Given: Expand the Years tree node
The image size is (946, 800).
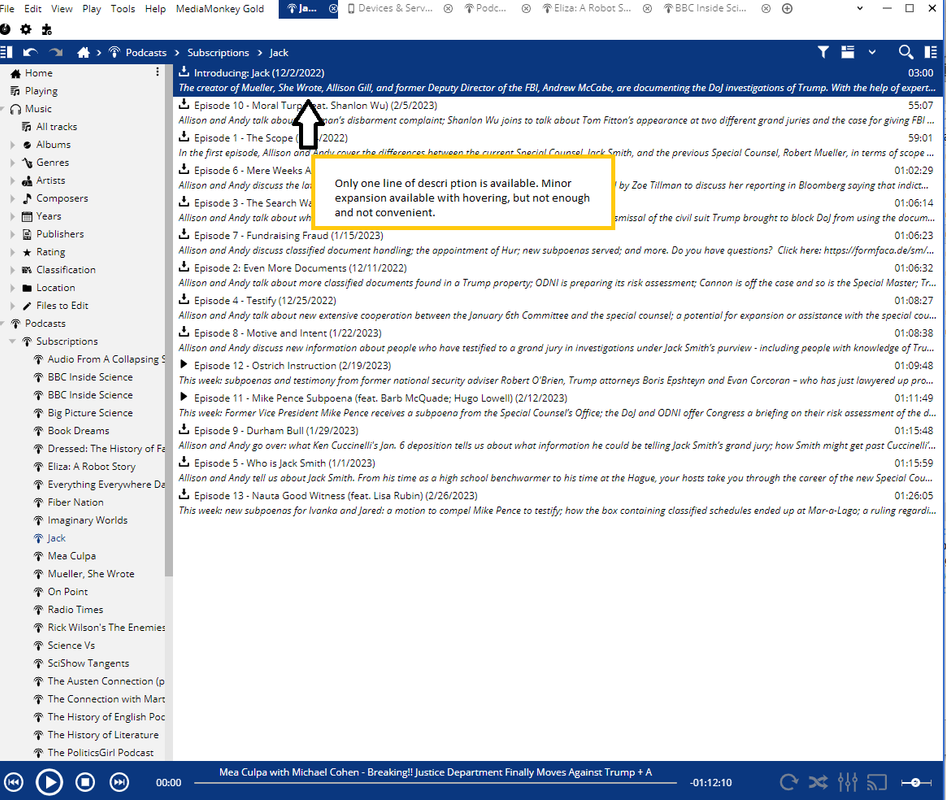Looking at the screenshot, I should (x=13, y=216).
